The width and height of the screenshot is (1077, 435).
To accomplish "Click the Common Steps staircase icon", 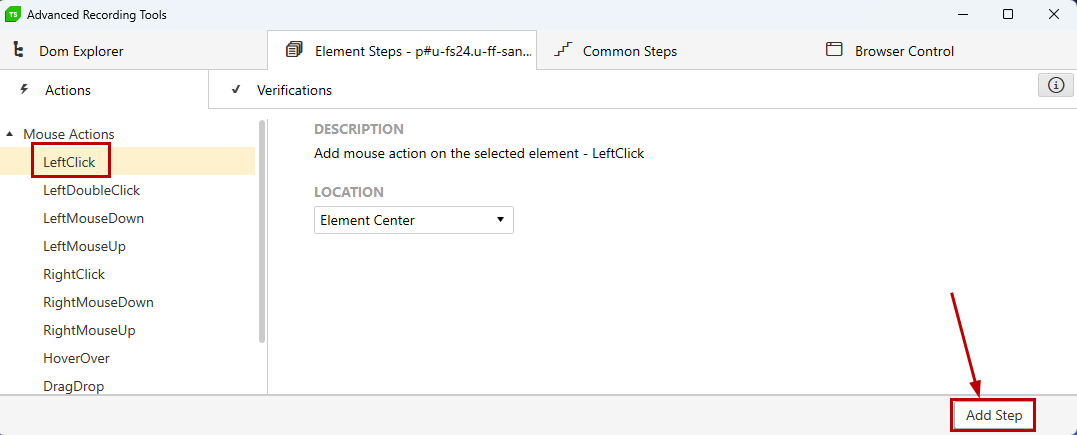I will [x=563, y=49].
